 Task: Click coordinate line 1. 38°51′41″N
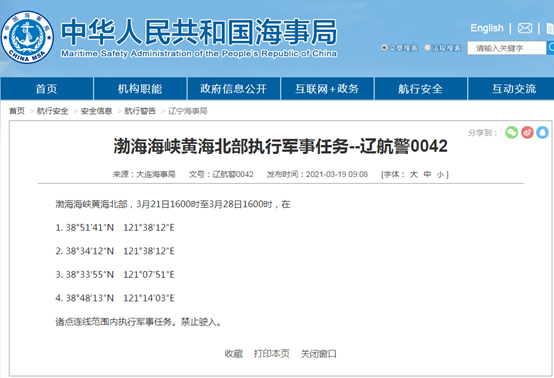(115, 228)
